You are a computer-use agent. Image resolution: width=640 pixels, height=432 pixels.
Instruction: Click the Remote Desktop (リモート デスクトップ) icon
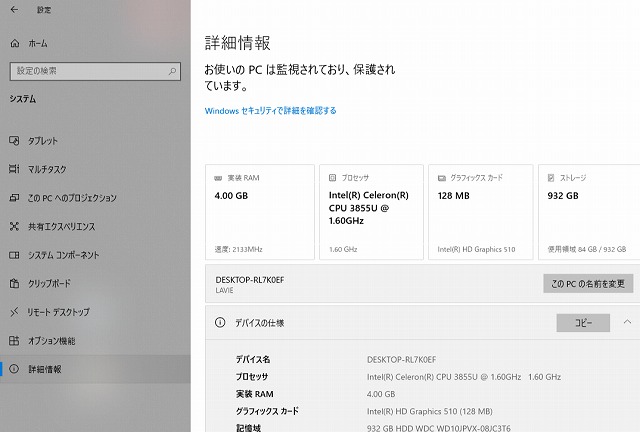click(x=14, y=312)
